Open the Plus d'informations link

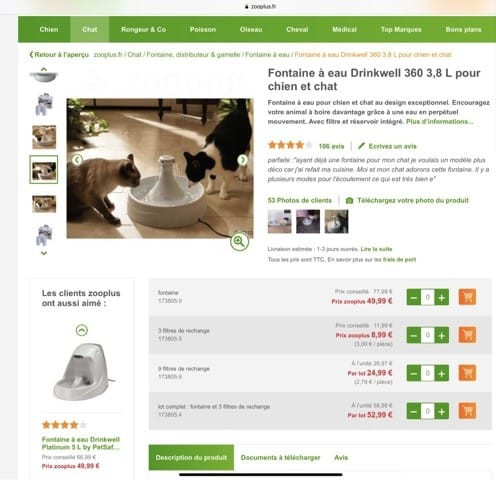pos(440,122)
